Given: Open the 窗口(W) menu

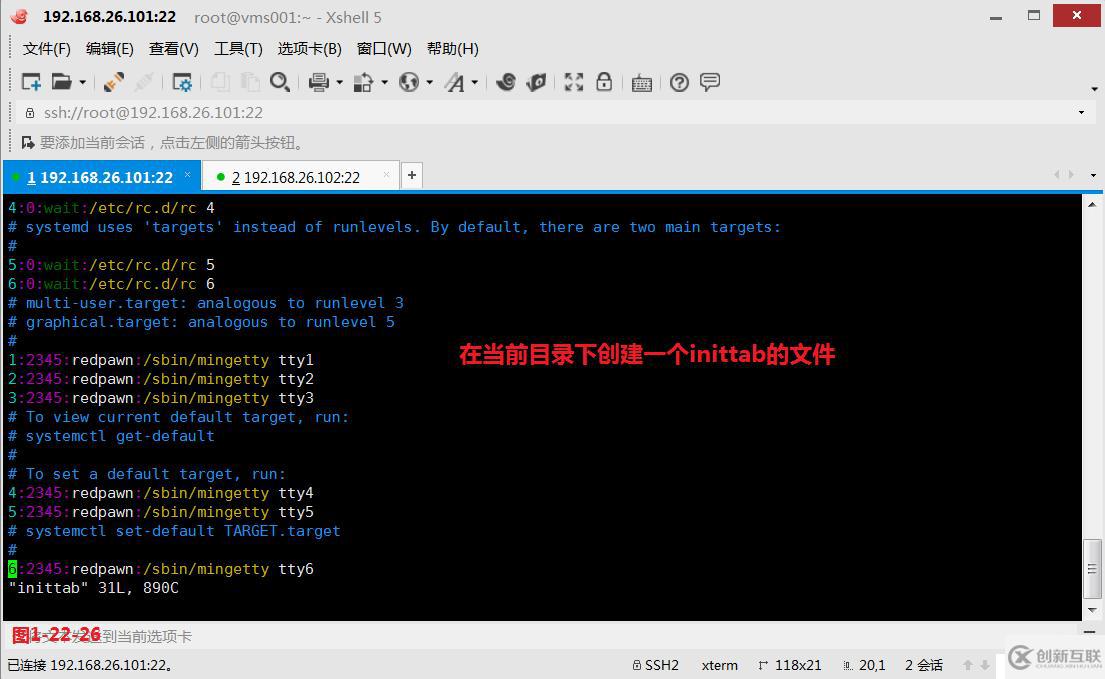Looking at the screenshot, I should 384,49.
